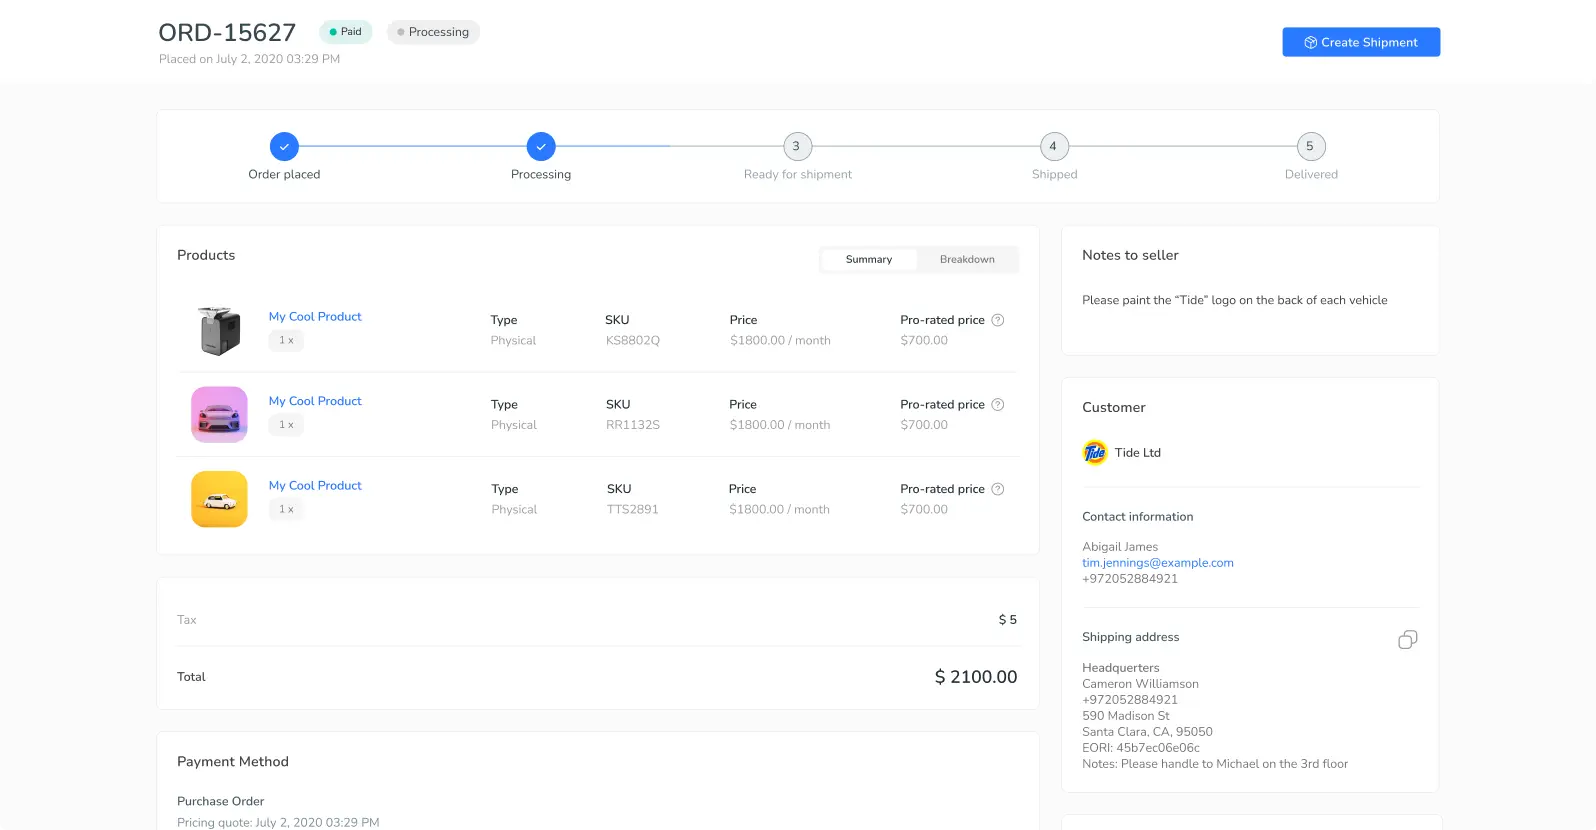Click the seller note about the Tide logo
1596x830 pixels.
tap(1235, 300)
